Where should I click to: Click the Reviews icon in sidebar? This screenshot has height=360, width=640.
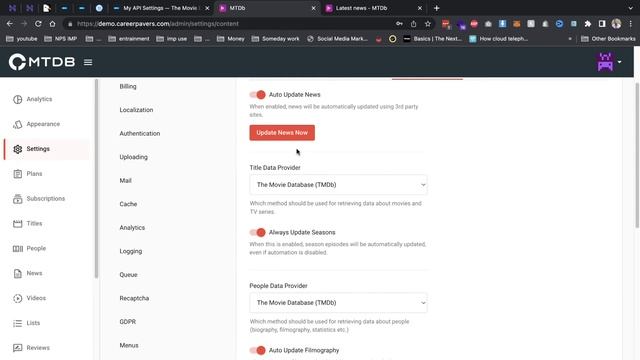pyautogui.click(x=18, y=348)
